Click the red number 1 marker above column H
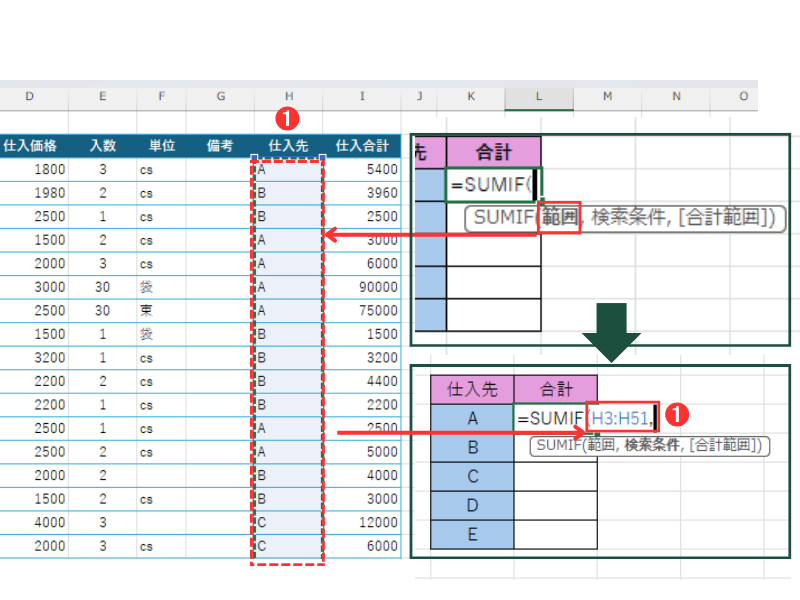Viewport: 800px width, 600px height. pyautogui.click(x=286, y=118)
